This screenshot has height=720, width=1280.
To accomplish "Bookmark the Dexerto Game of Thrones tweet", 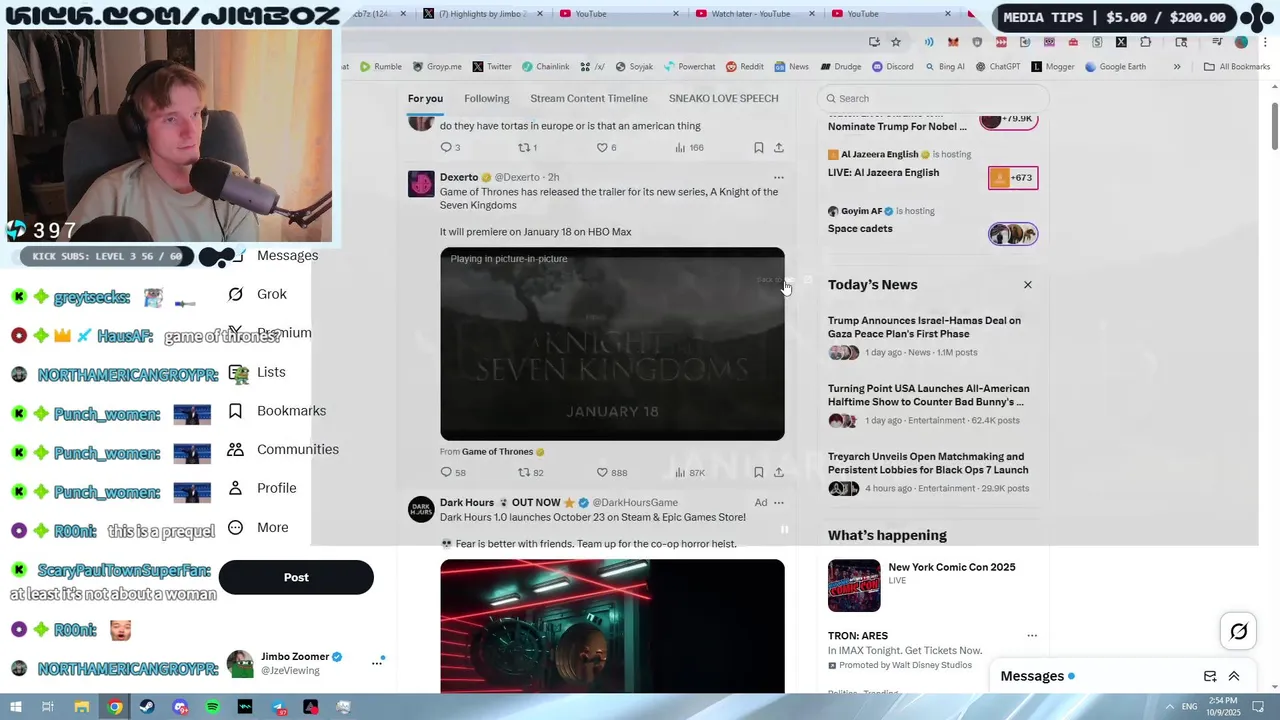I will [x=759, y=472].
